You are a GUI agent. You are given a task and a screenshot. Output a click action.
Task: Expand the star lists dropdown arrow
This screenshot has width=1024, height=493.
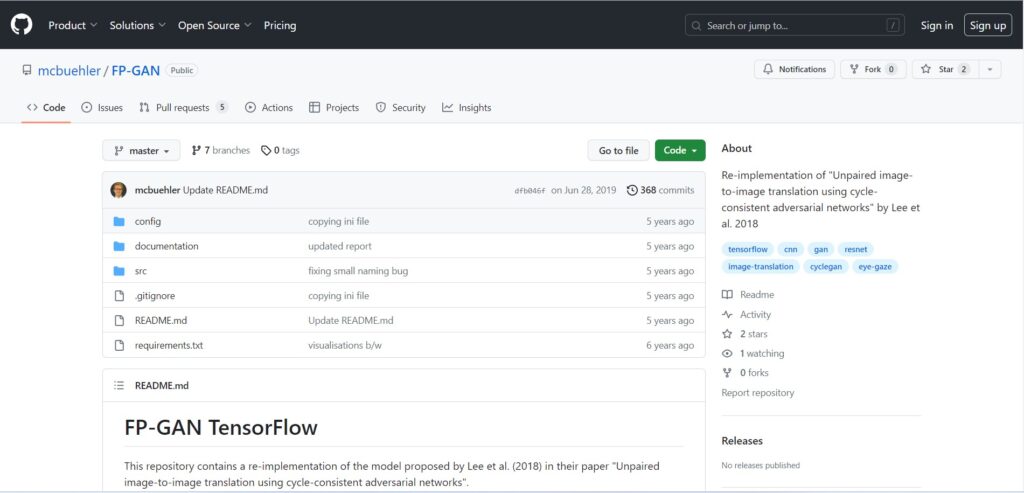[x=989, y=69]
